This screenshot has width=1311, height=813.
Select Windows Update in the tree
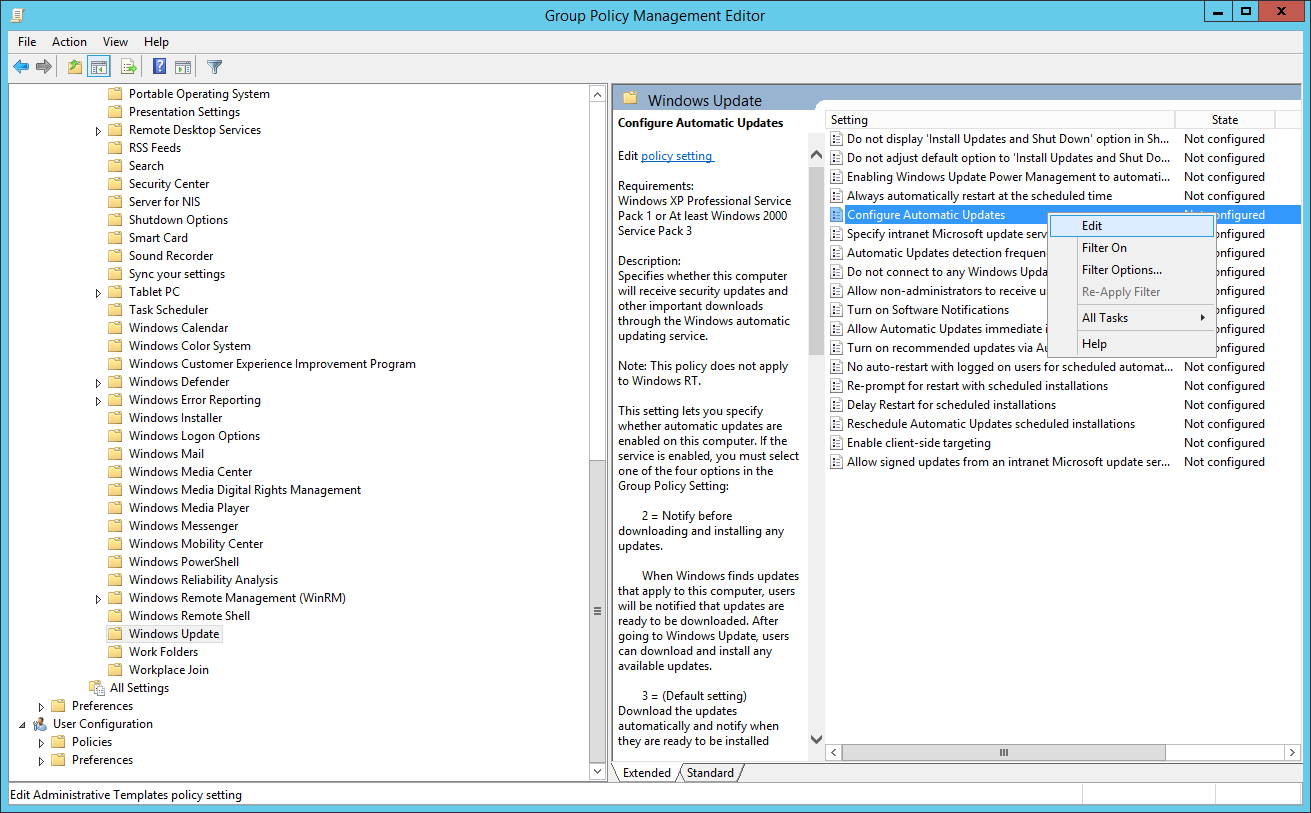coord(174,634)
